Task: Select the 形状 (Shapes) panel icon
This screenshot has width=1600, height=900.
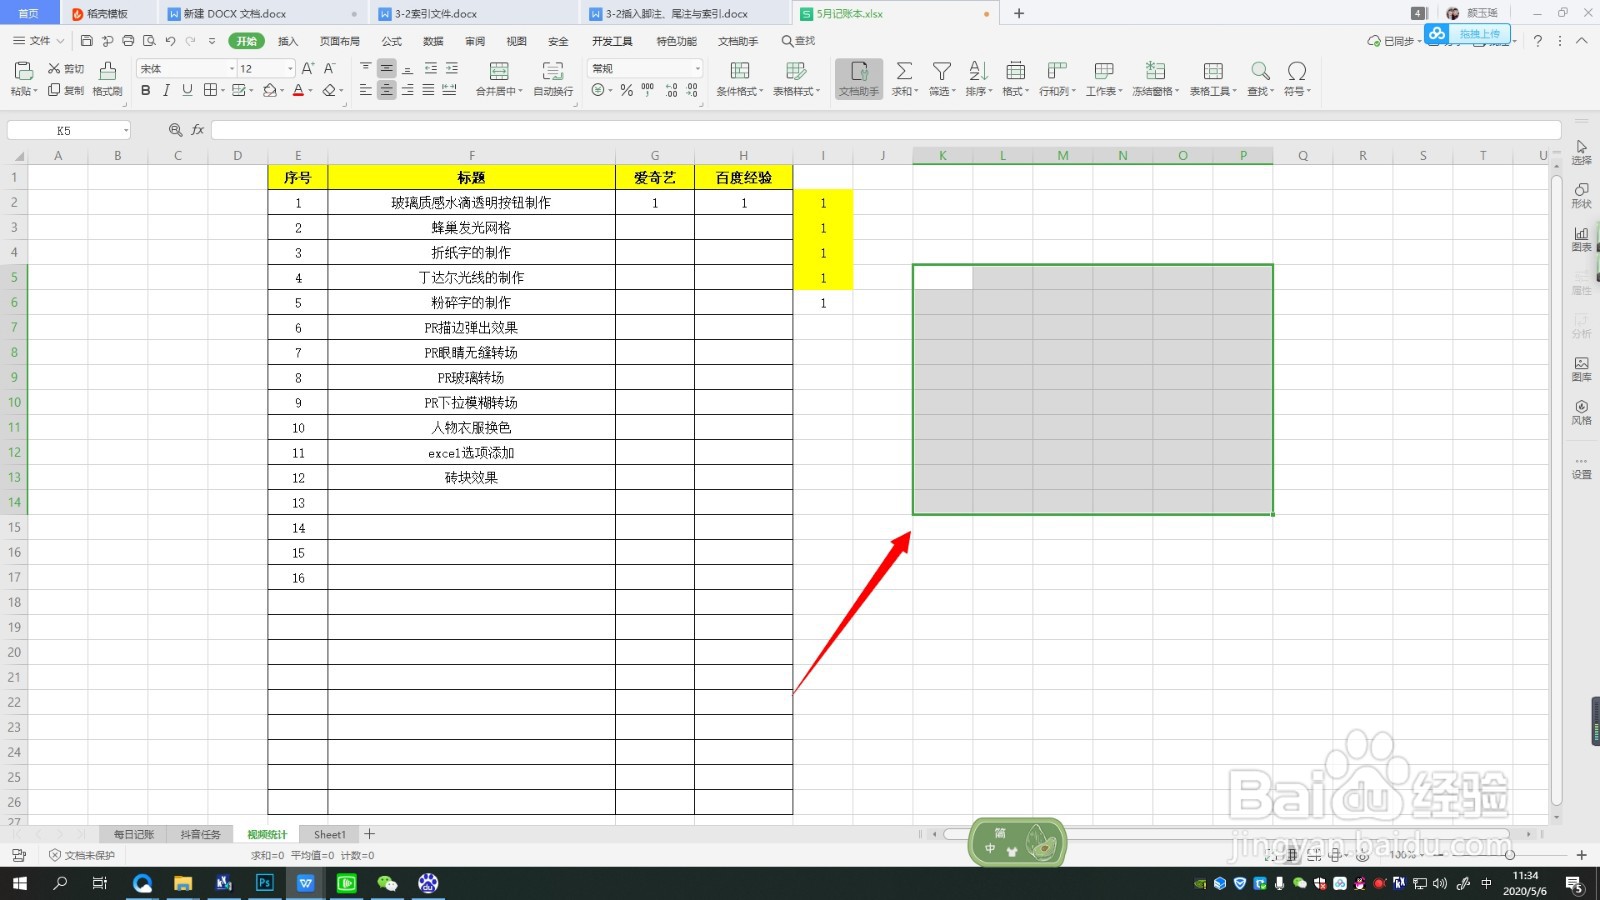Action: [1582, 193]
